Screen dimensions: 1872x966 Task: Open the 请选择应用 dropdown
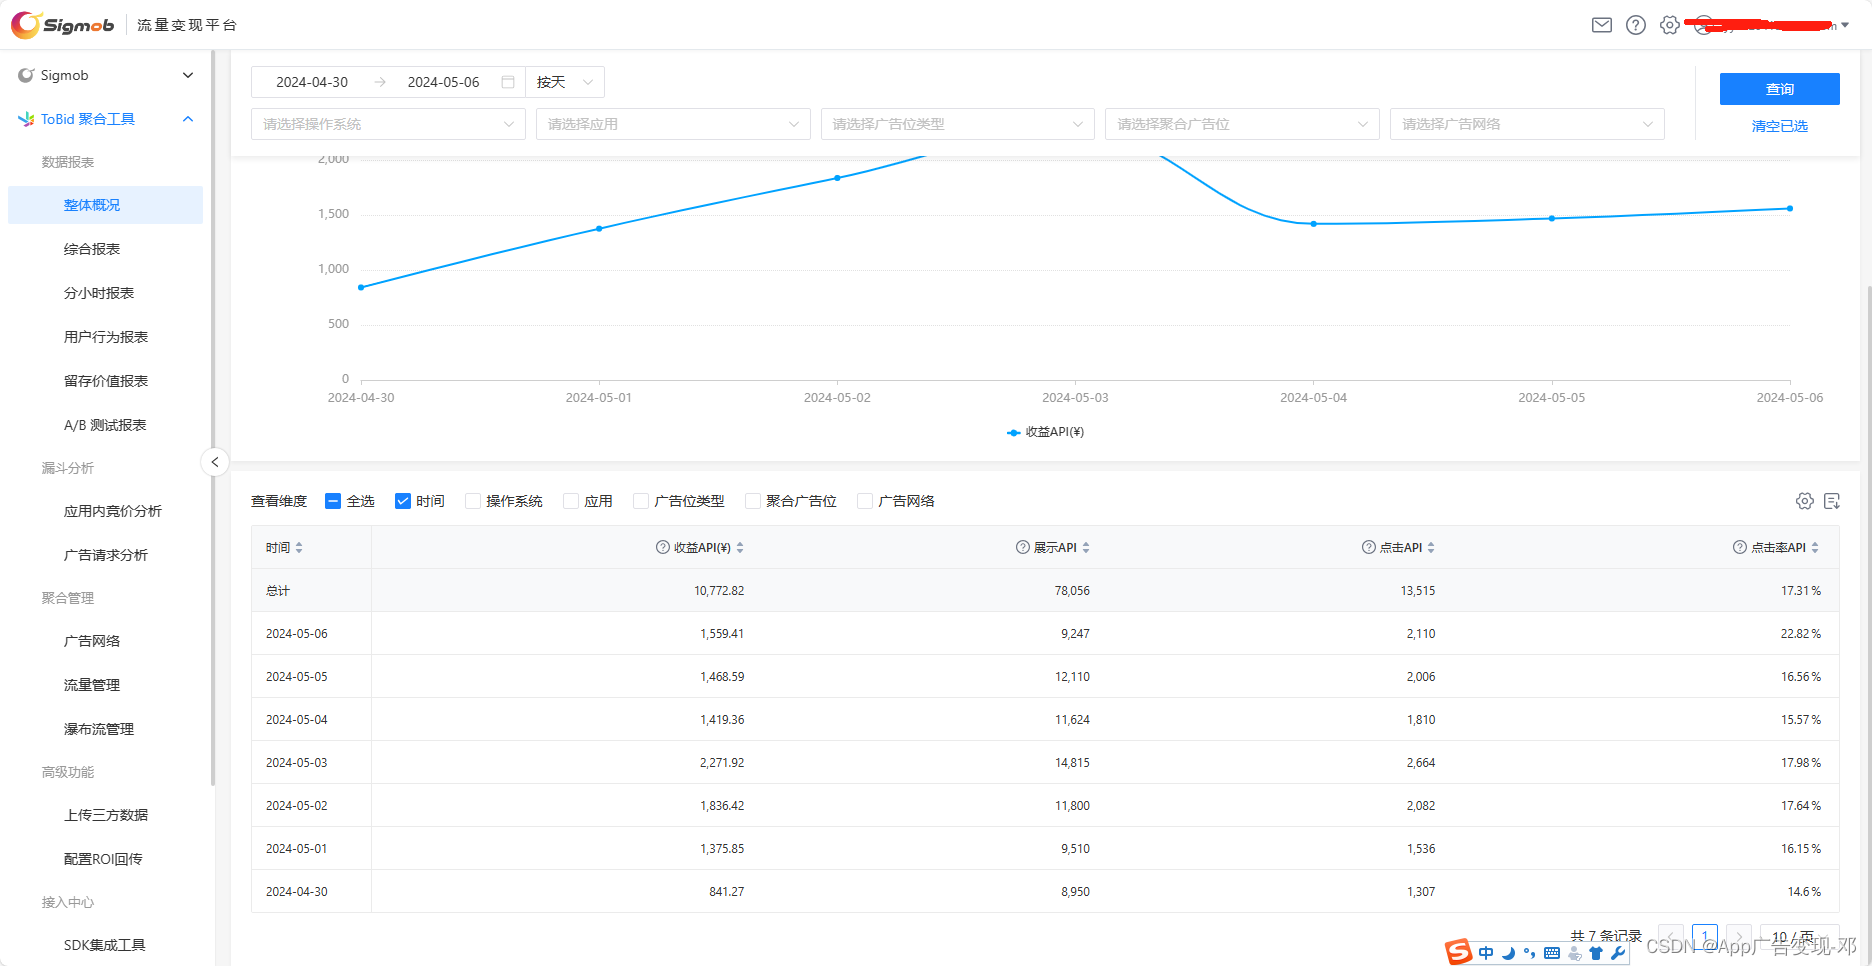(673, 124)
